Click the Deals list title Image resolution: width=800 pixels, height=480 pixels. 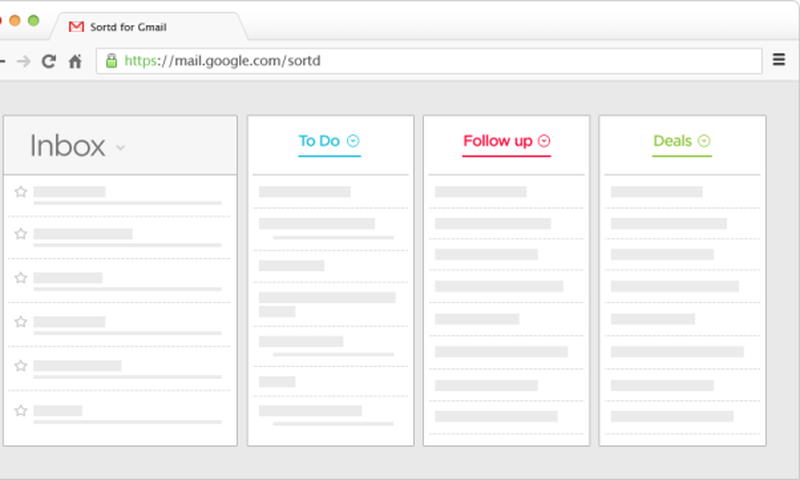[672, 141]
